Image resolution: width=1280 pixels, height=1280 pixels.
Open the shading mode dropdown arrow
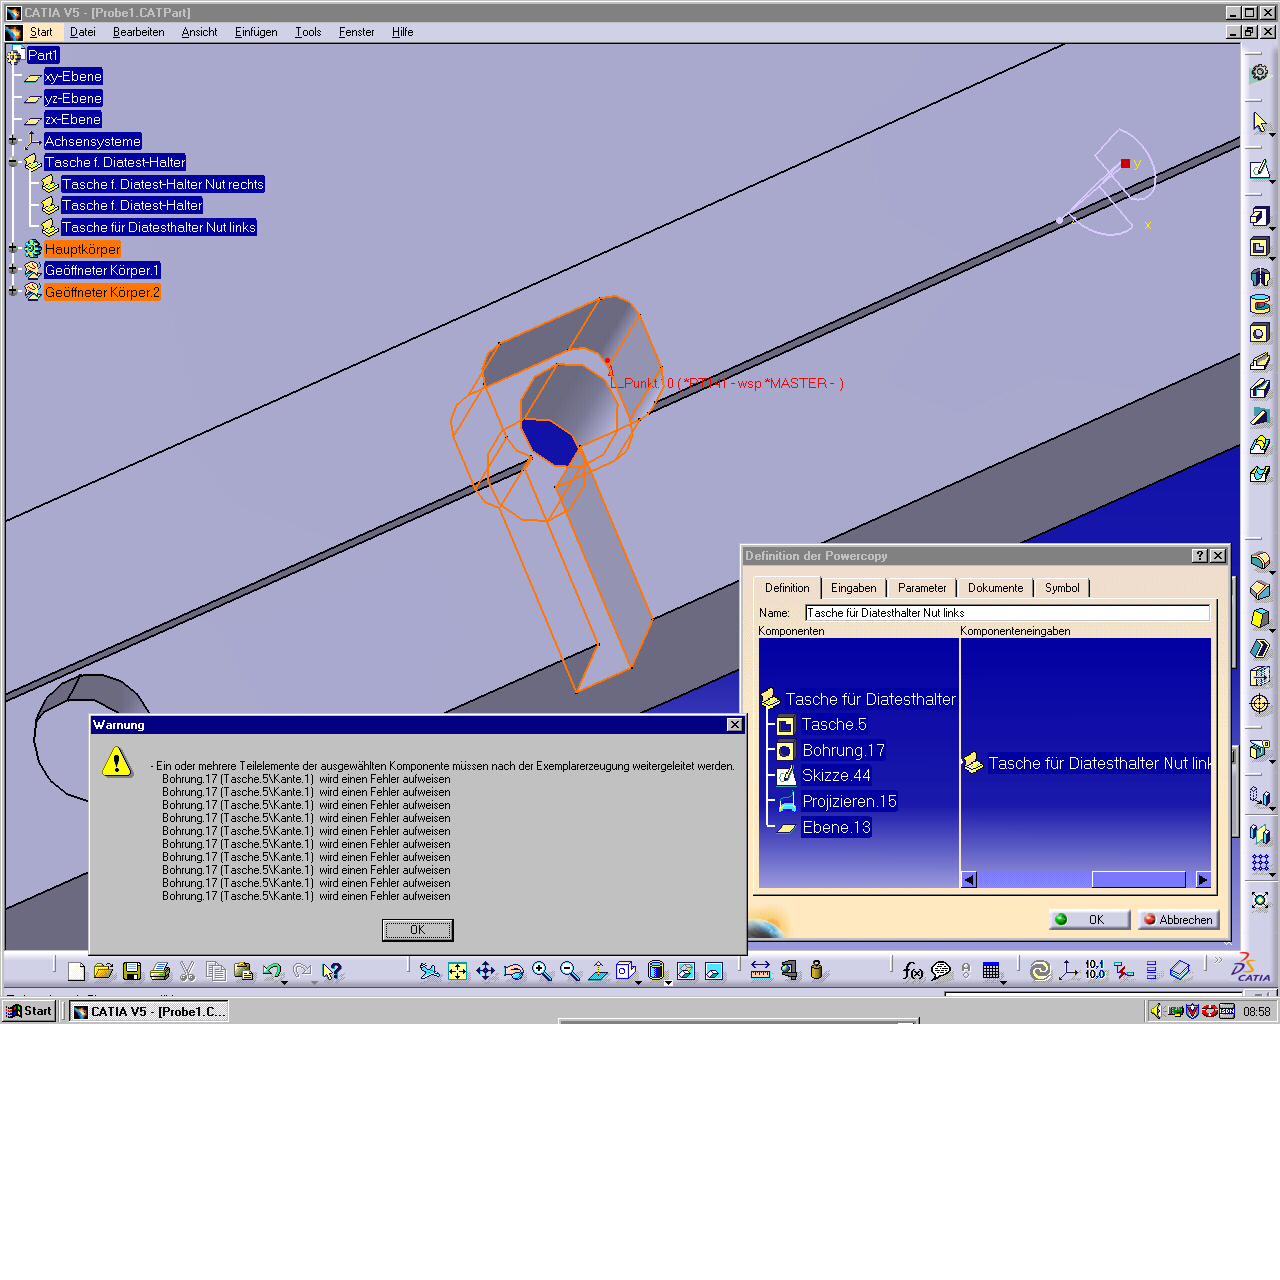click(668, 981)
